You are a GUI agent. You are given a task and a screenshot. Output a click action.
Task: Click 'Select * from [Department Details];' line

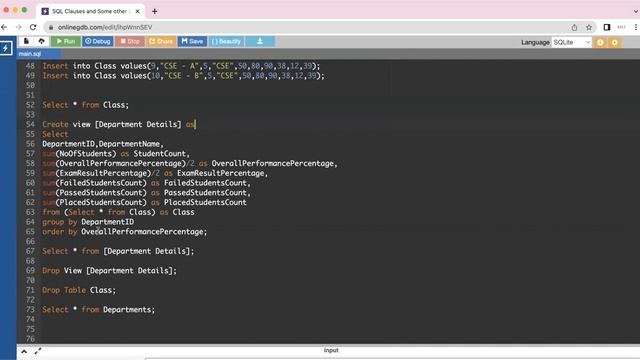tap(118, 251)
